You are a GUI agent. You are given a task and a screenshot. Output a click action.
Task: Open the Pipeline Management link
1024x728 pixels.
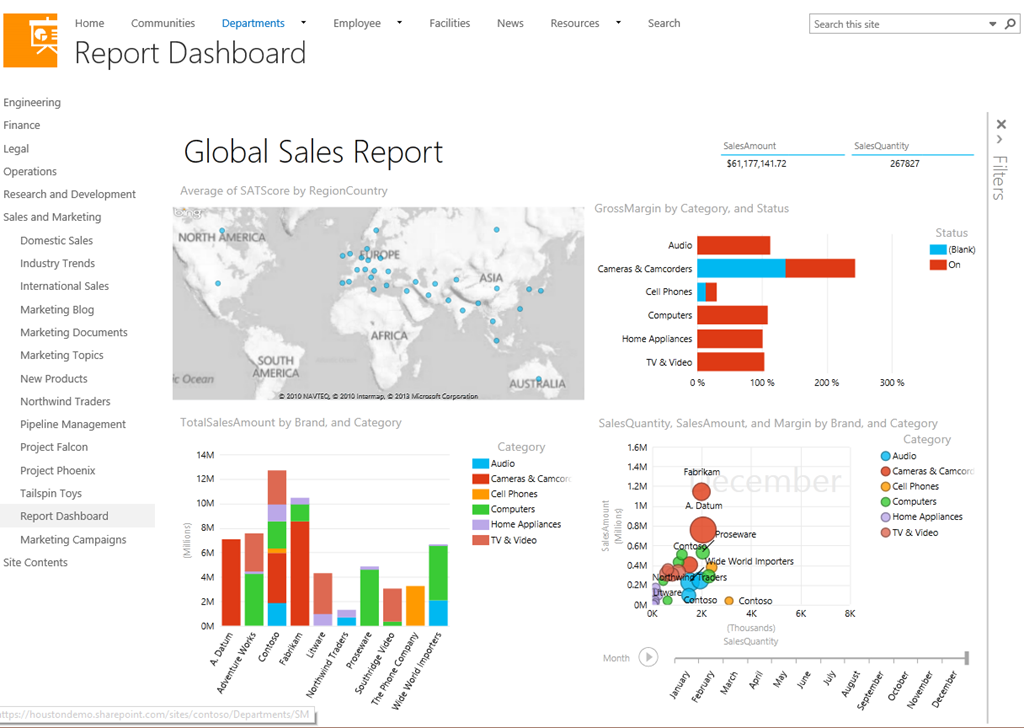click(72, 424)
